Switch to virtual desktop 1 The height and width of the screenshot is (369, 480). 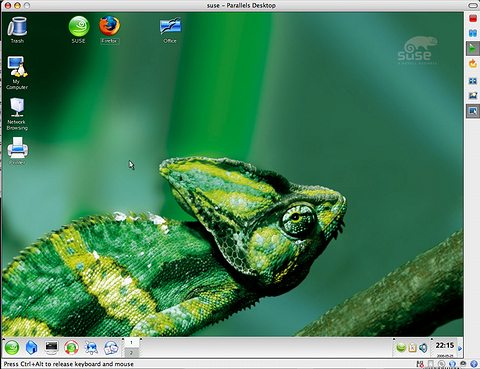(x=131, y=342)
